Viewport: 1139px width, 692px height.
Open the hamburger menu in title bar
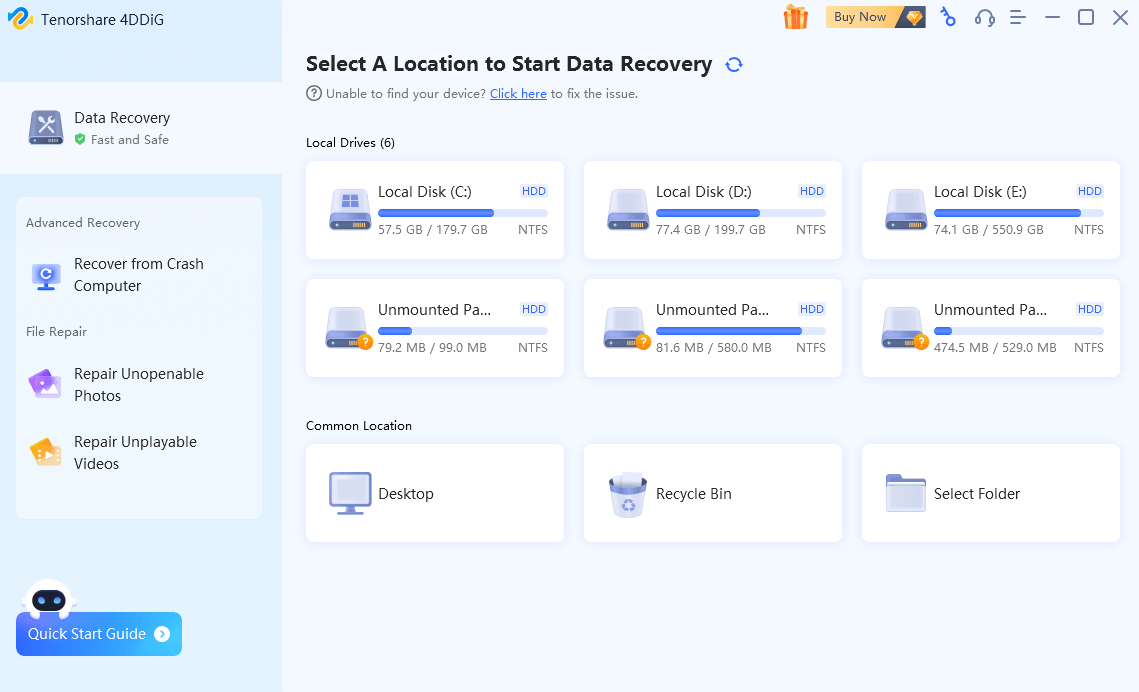click(1018, 17)
